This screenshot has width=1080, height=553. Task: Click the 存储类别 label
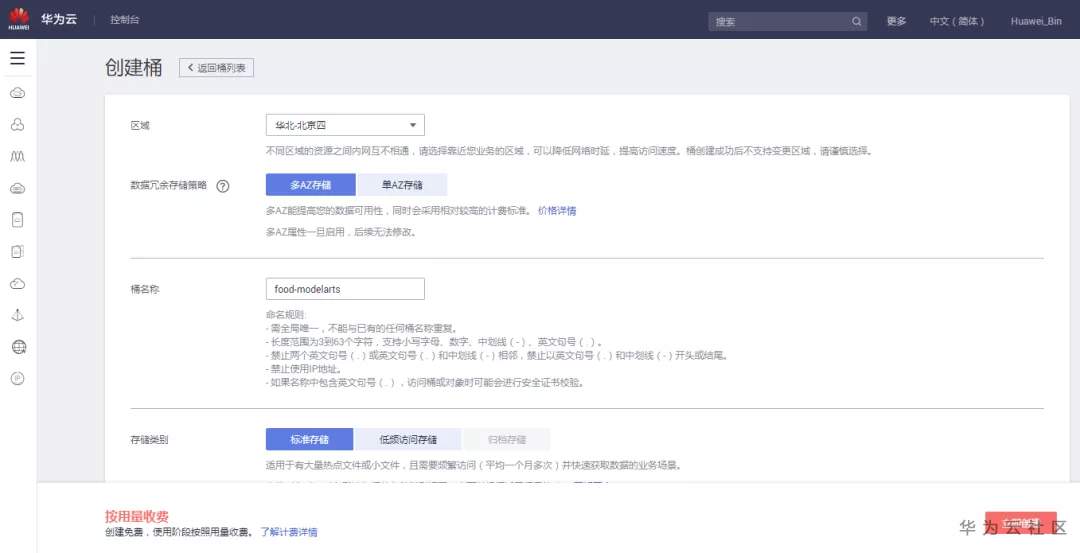click(x=149, y=439)
